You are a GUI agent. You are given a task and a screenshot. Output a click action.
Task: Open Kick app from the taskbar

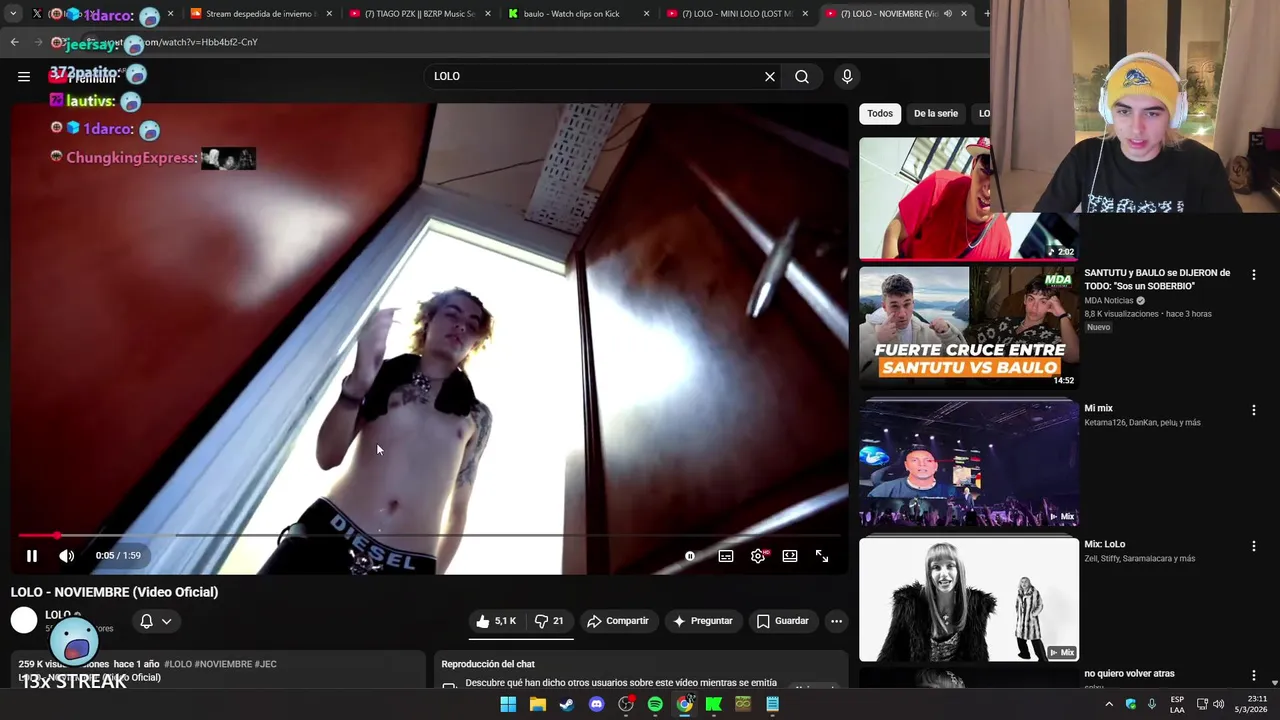point(714,704)
